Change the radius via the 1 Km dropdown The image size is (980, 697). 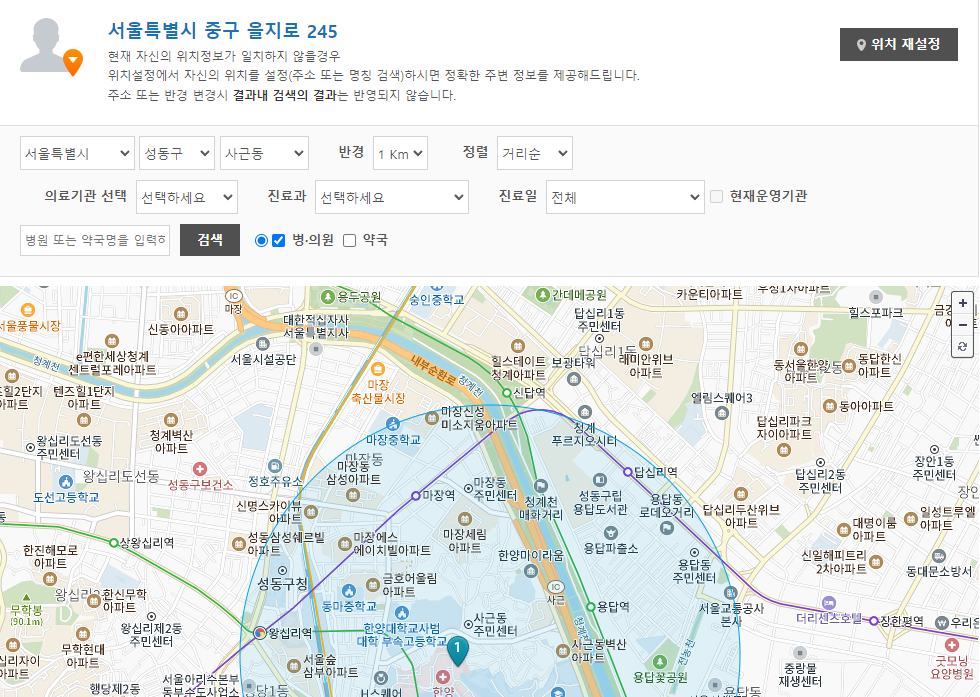tap(400, 152)
